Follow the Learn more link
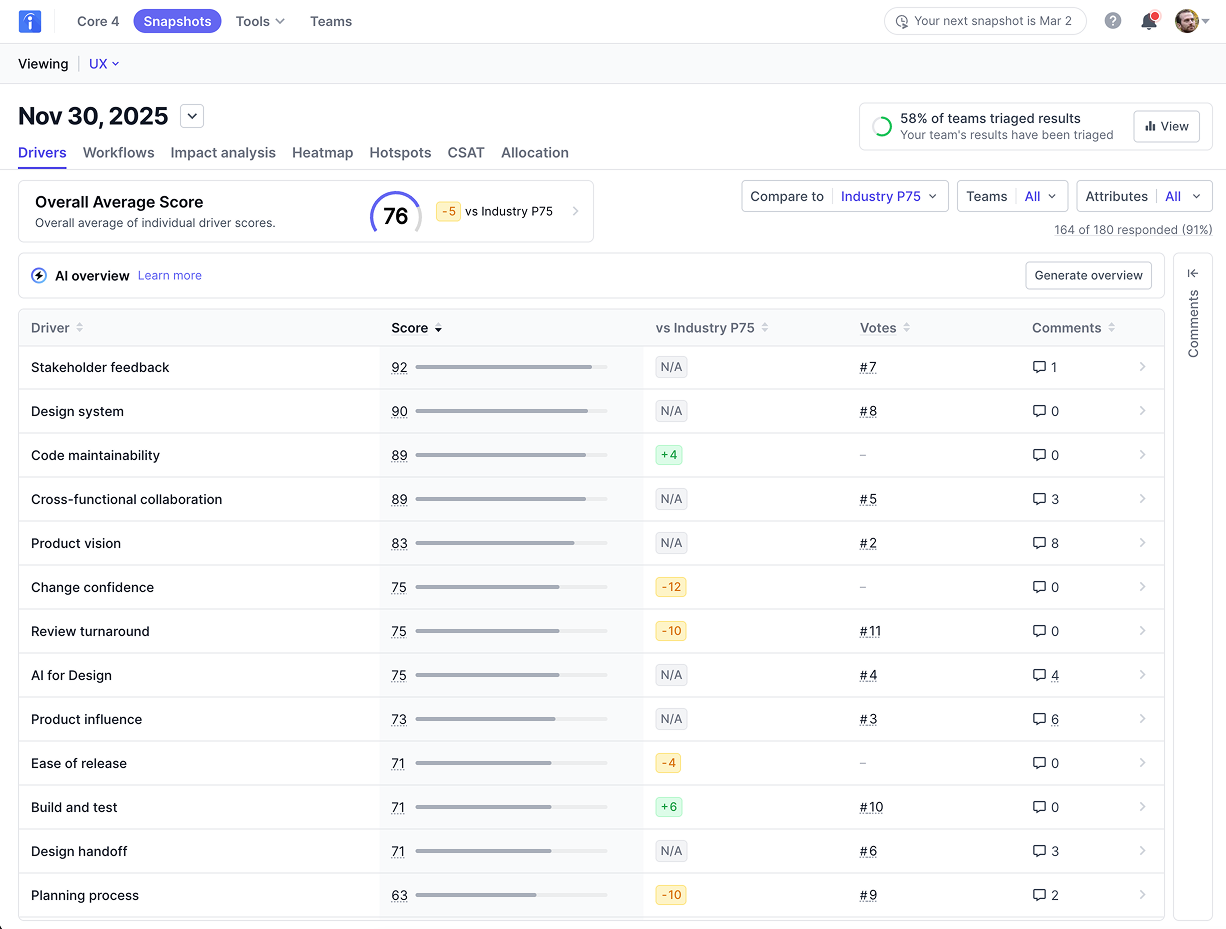Image resolution: width=1226 pixels, height=929 pixels. tap(170, 276)
